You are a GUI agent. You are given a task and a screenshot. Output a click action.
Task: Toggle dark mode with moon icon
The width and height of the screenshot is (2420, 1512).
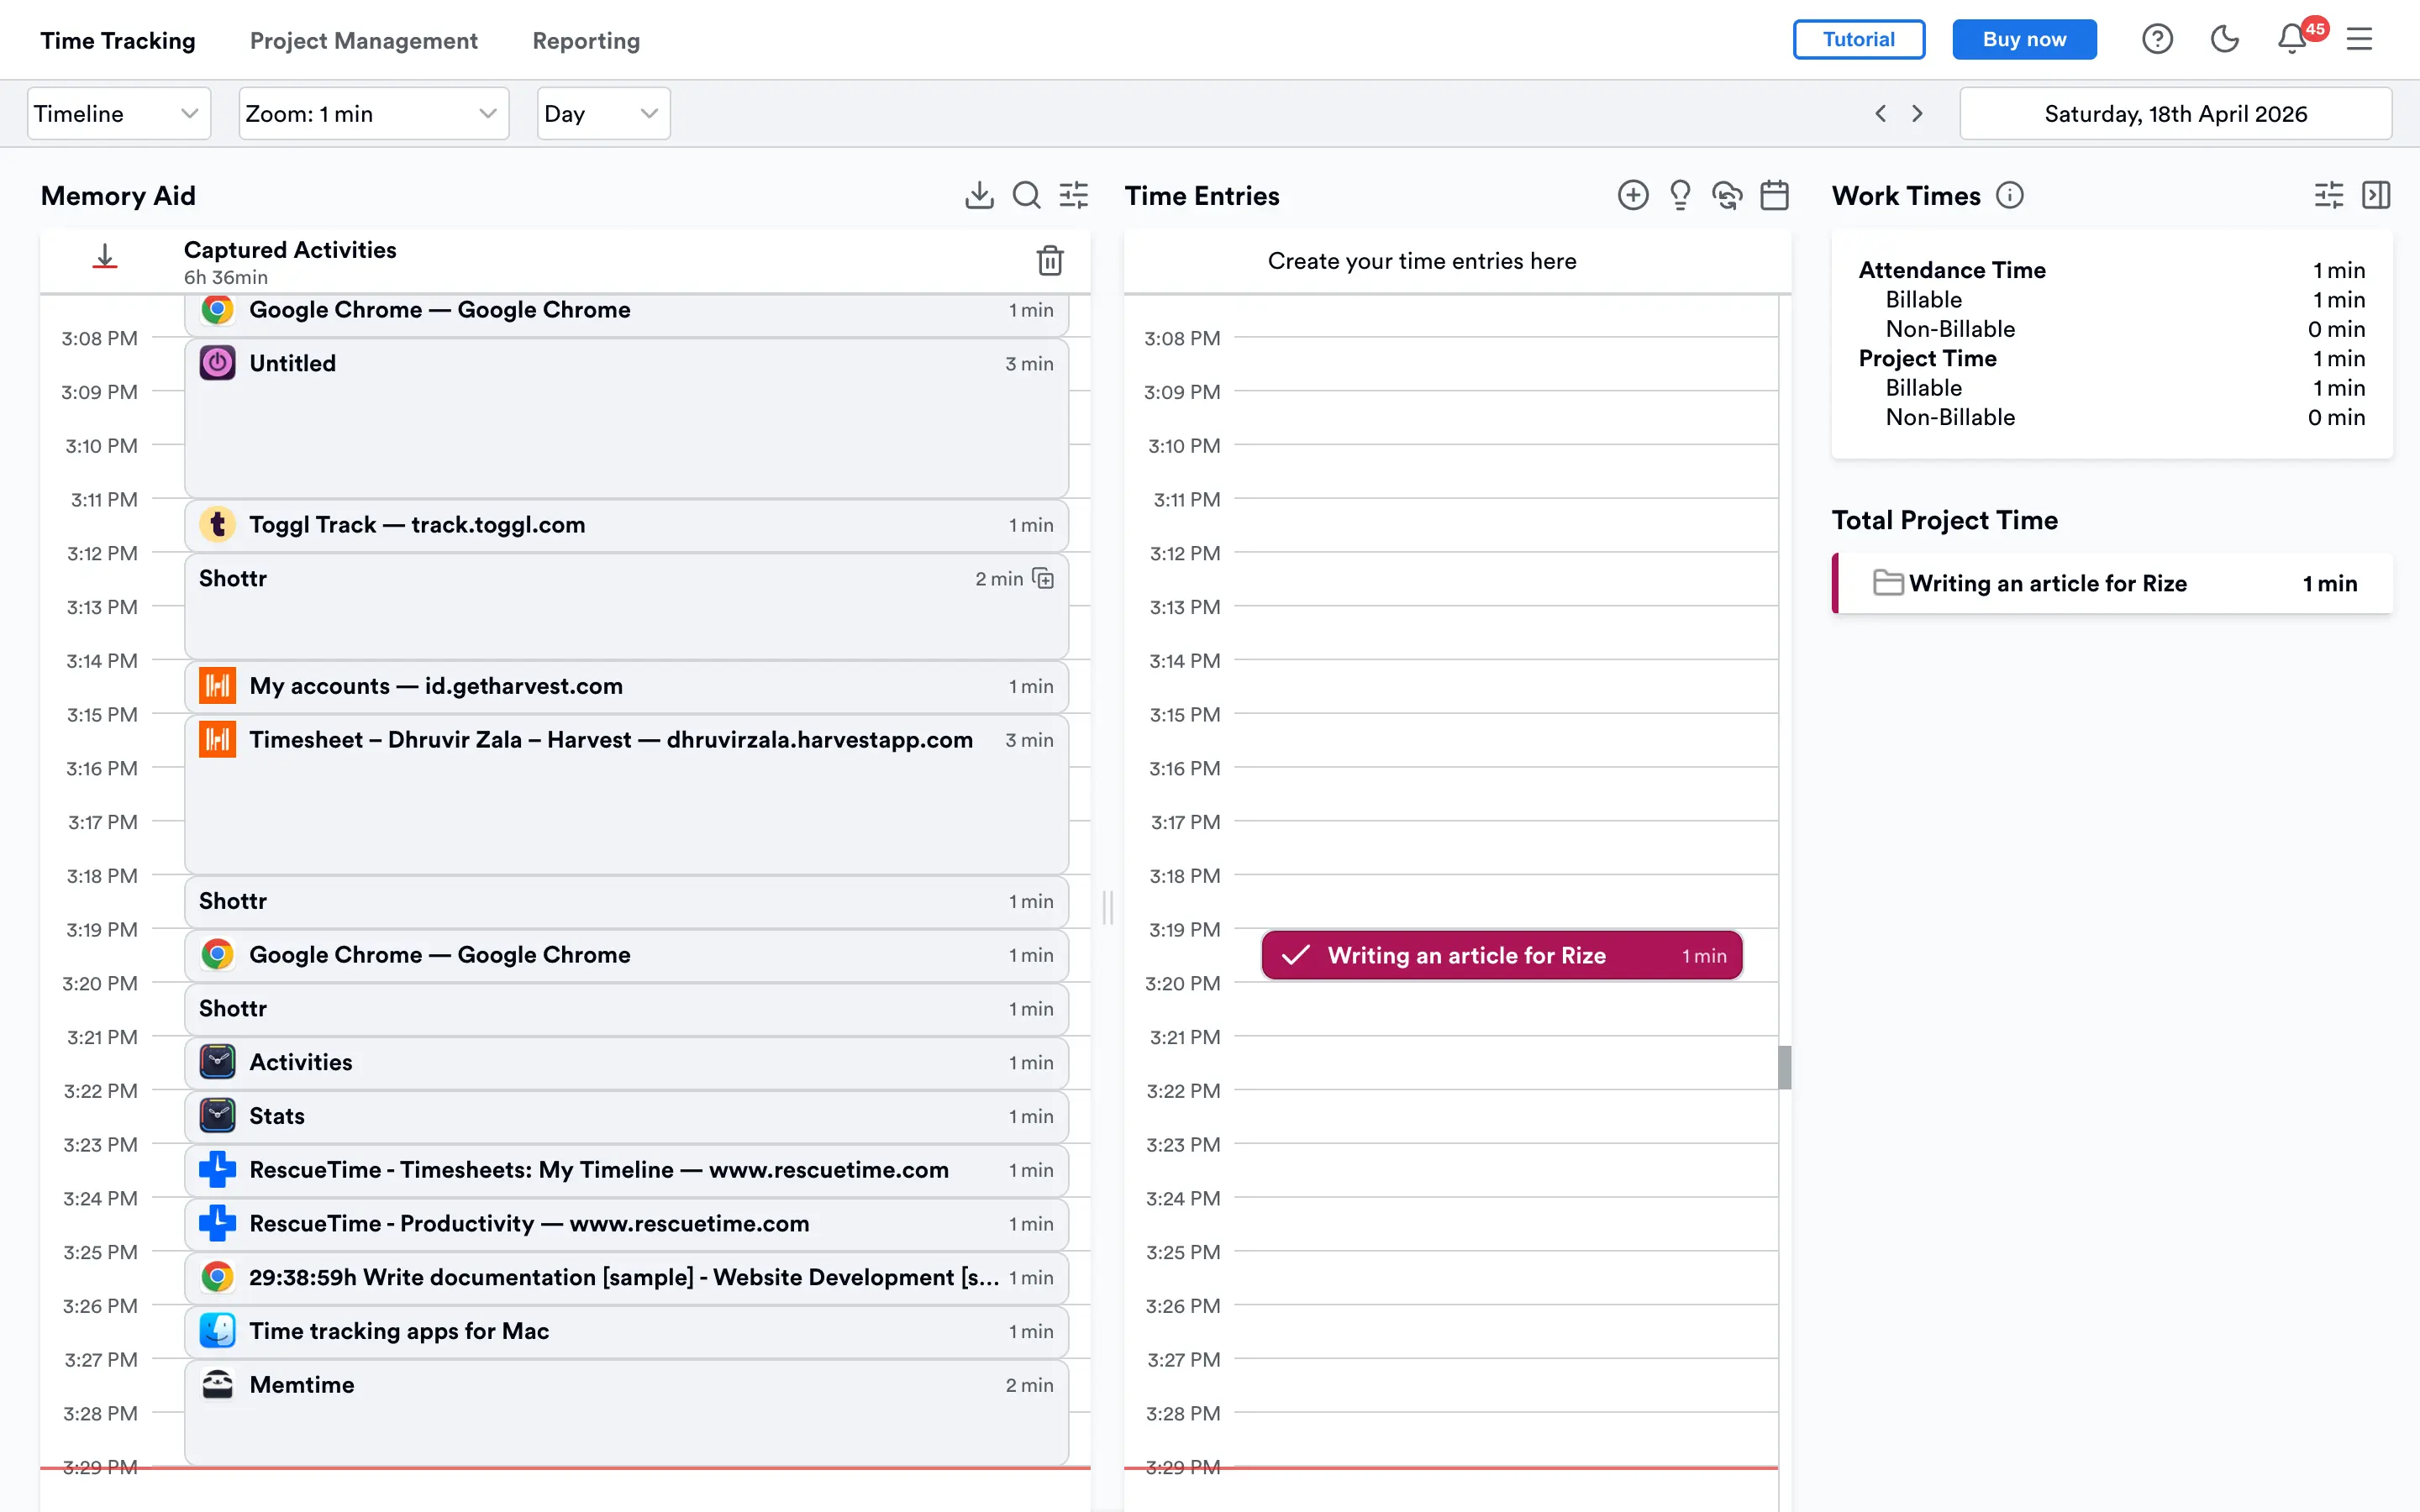[x=2224, y=40]
